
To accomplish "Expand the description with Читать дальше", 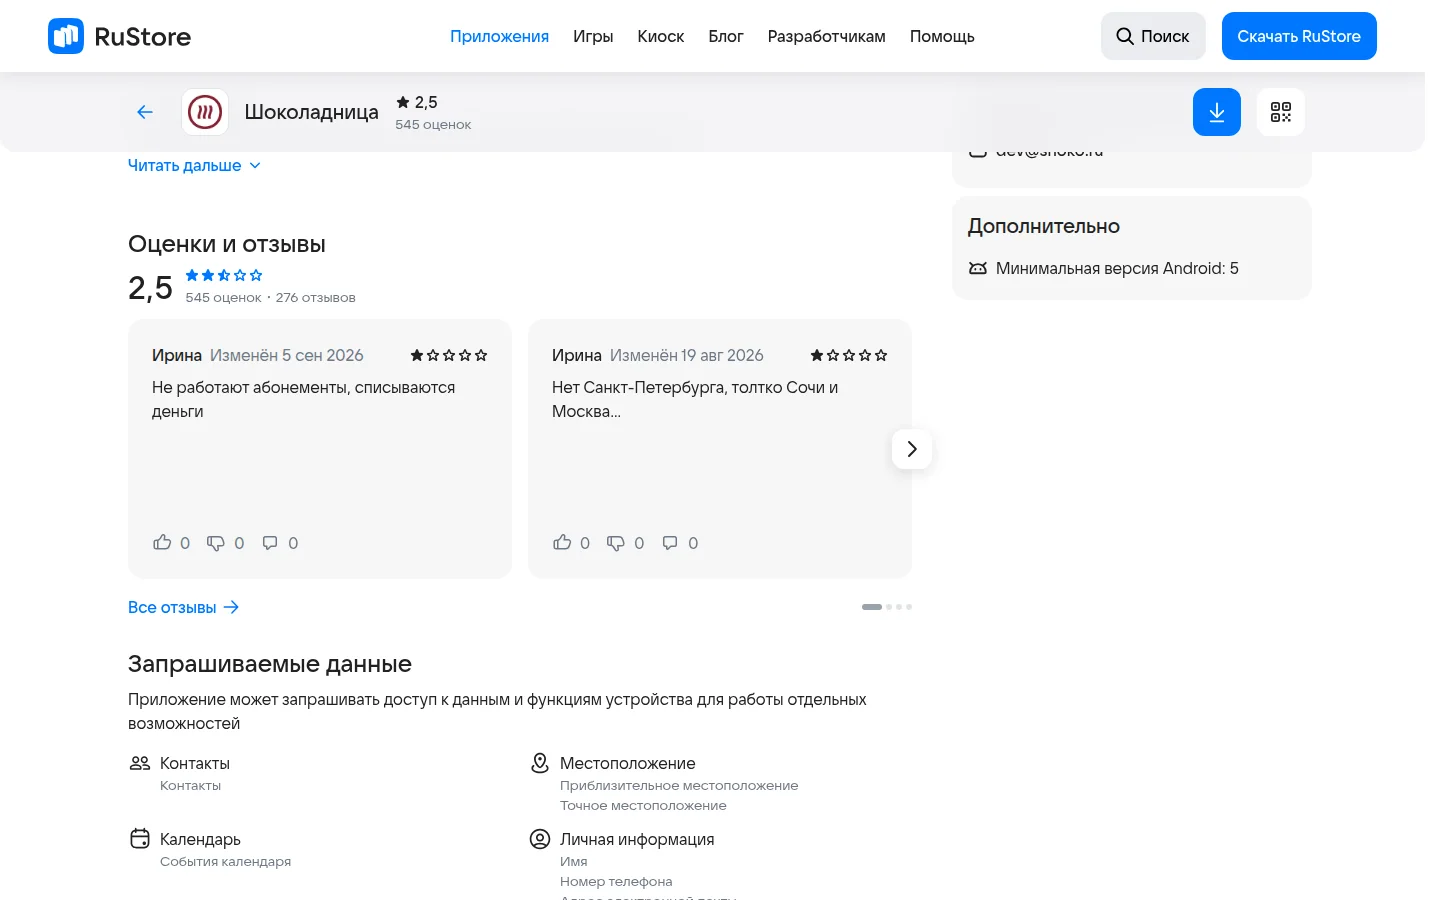I will [x=194, y=165].
